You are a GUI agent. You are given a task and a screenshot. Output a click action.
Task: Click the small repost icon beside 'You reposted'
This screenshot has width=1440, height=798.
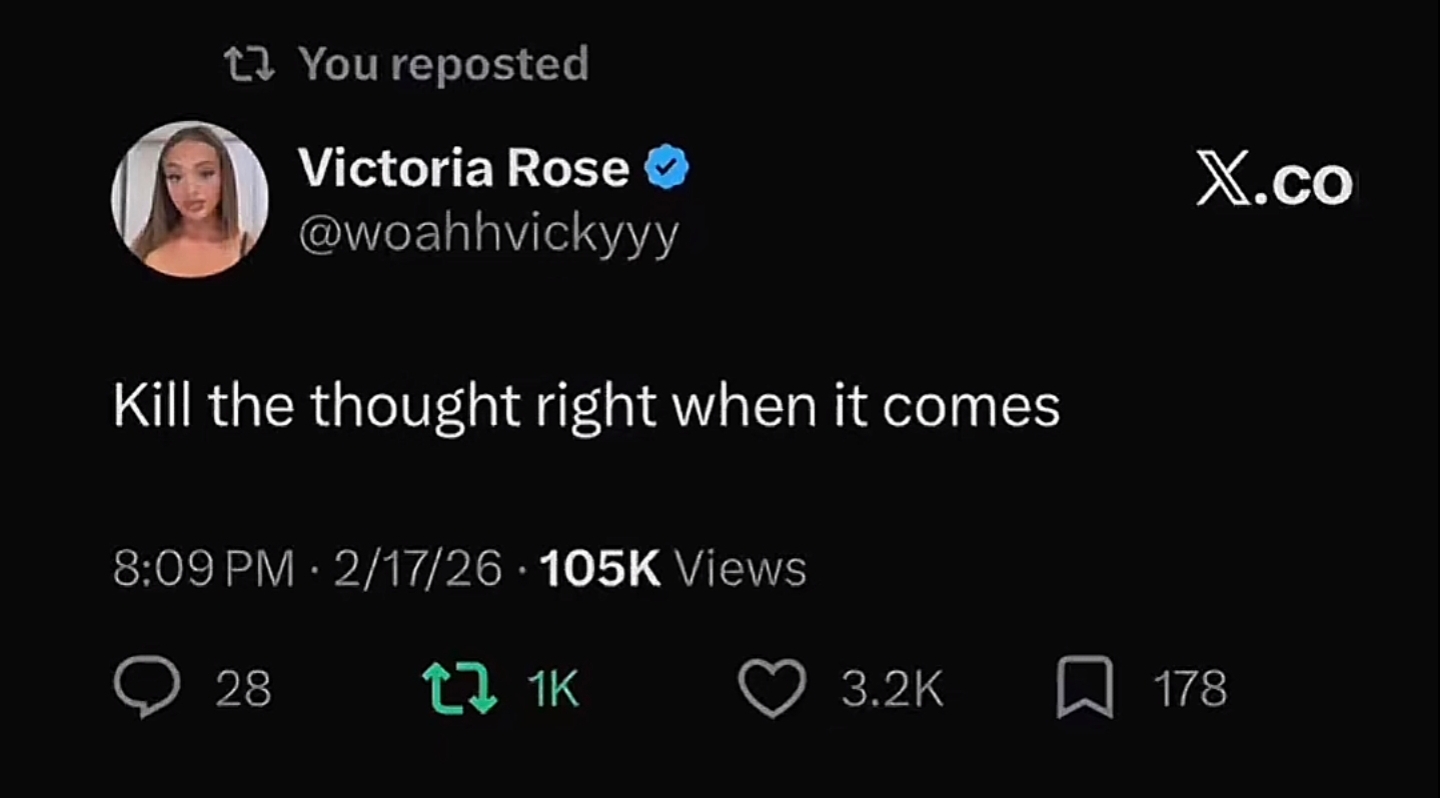tap(250, 66)
